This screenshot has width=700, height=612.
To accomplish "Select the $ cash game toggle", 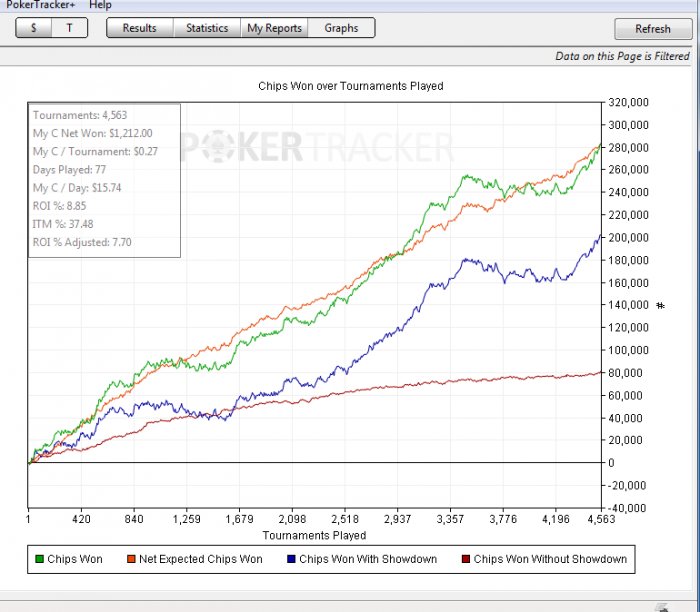I will click(x=33, y=28).
